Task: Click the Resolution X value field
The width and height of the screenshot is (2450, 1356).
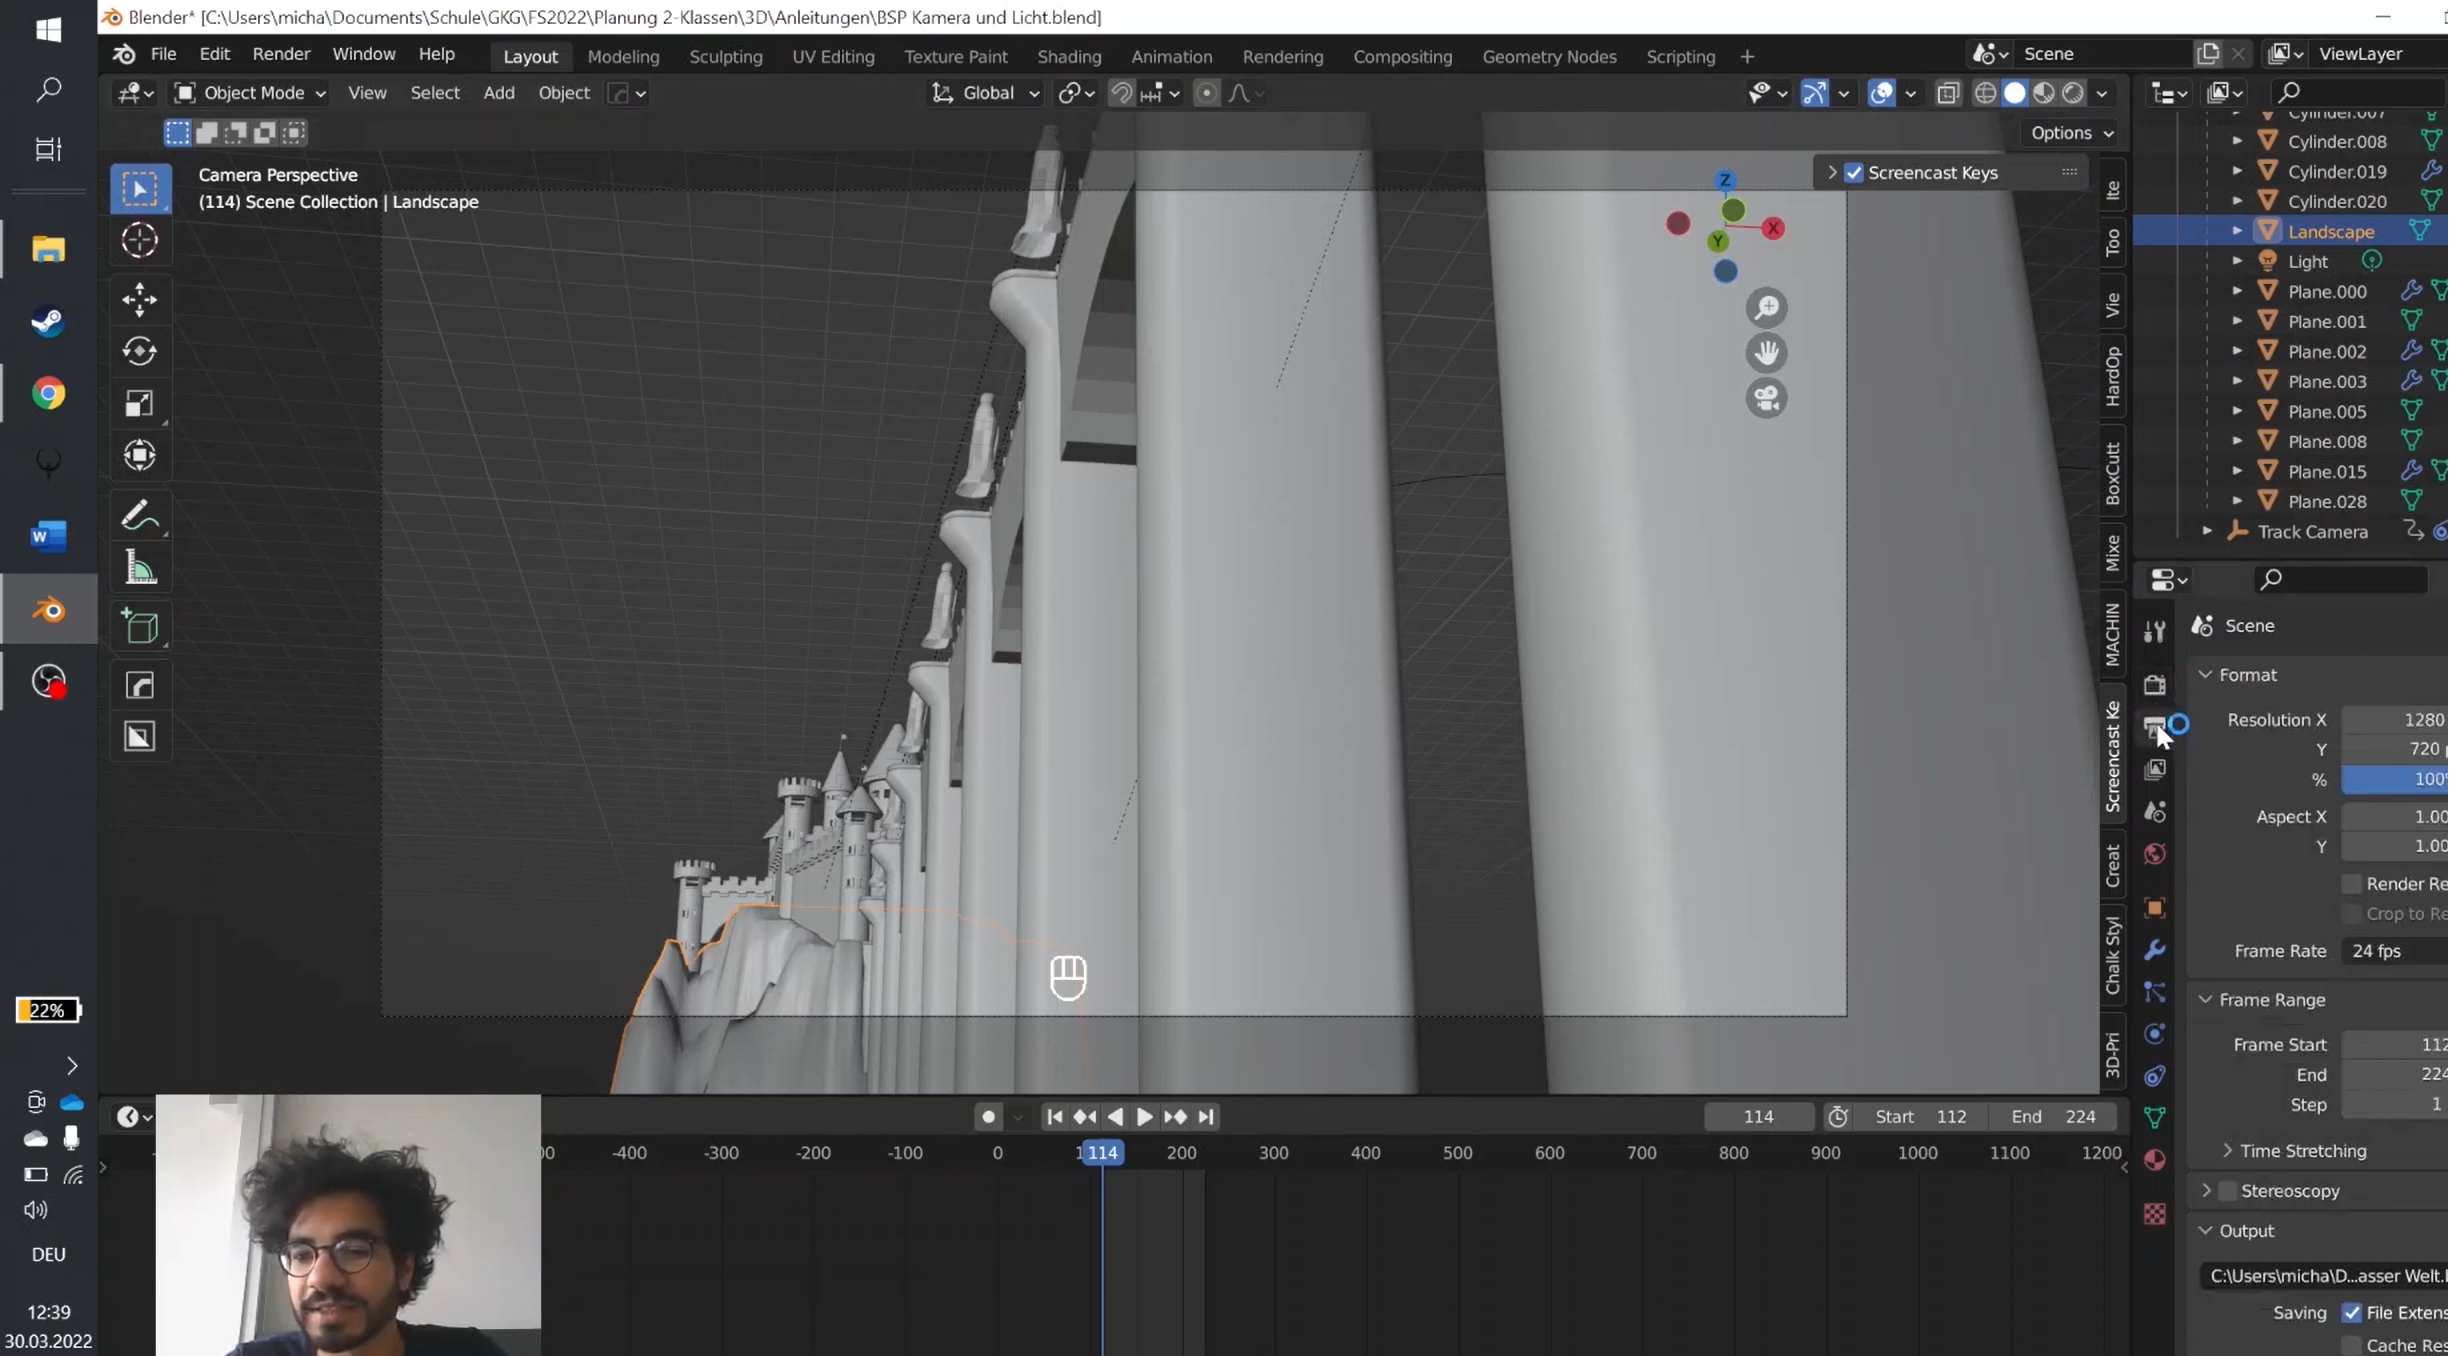Action: tap(2396, 719)
